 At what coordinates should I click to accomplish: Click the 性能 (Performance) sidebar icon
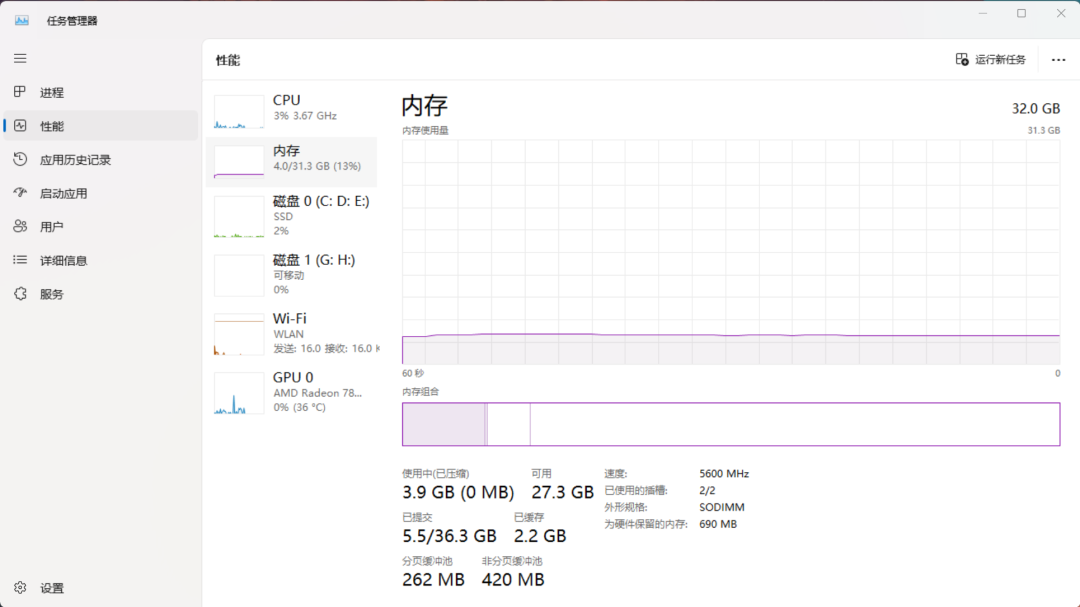[20, 125]
